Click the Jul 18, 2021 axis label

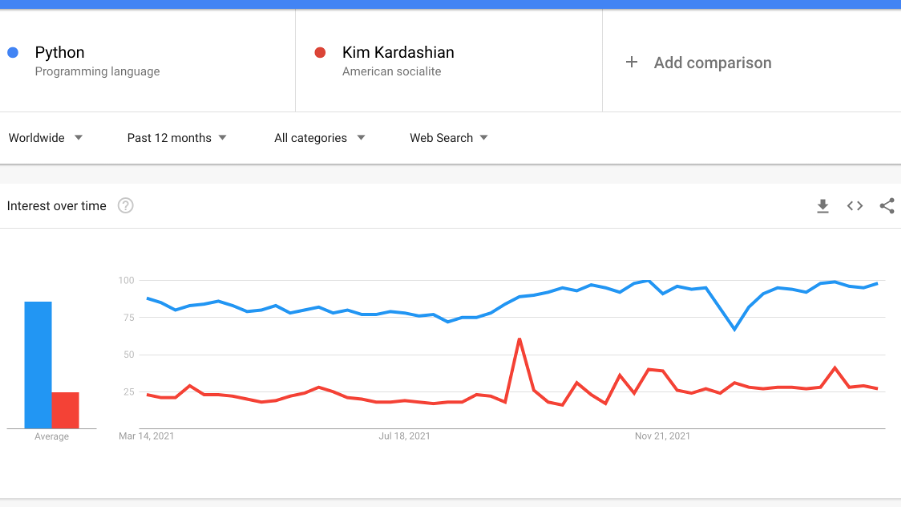click(405, 436)
